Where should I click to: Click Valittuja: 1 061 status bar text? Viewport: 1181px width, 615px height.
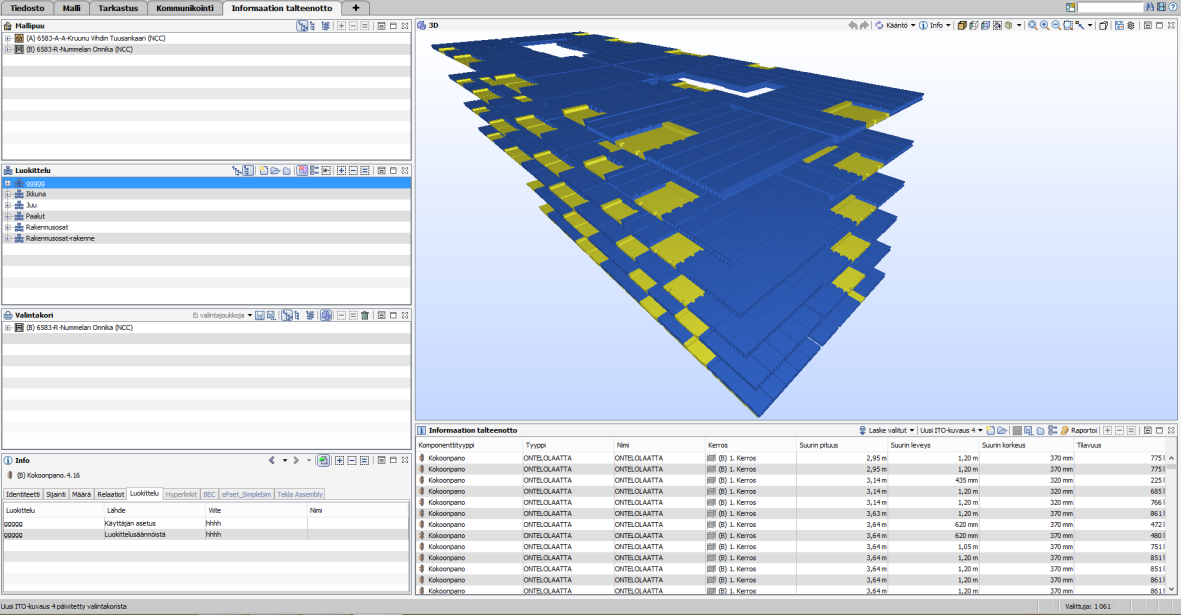[x=1088, y=607]
